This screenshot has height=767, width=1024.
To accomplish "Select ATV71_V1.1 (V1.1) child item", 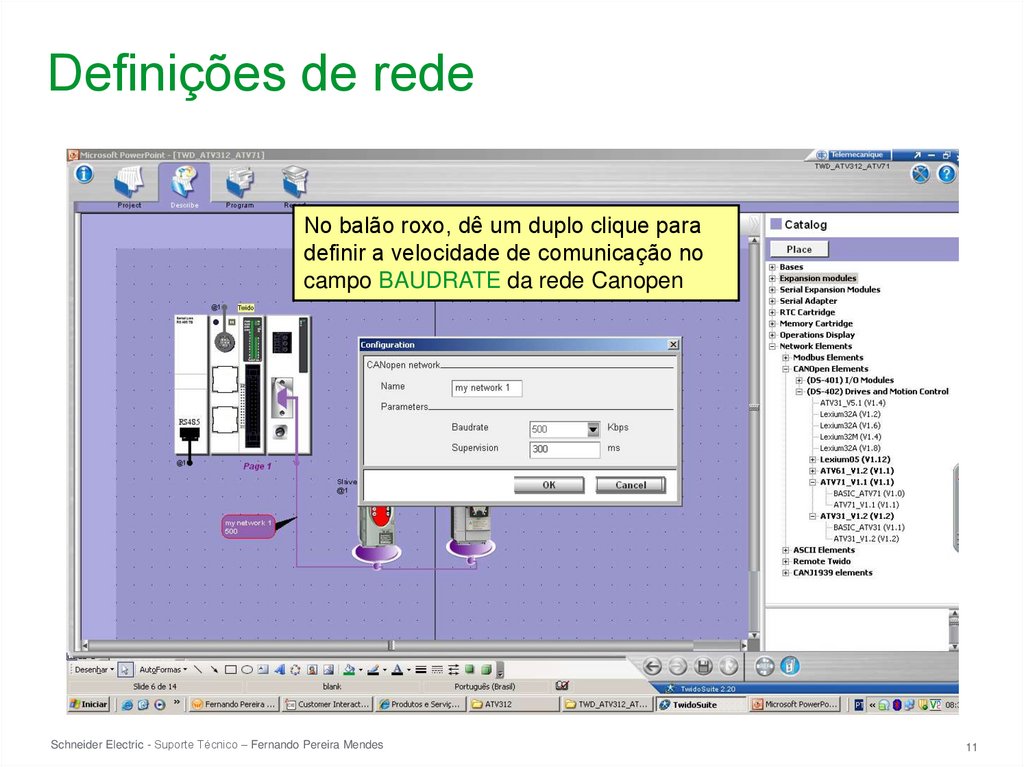I will (866, 504).
